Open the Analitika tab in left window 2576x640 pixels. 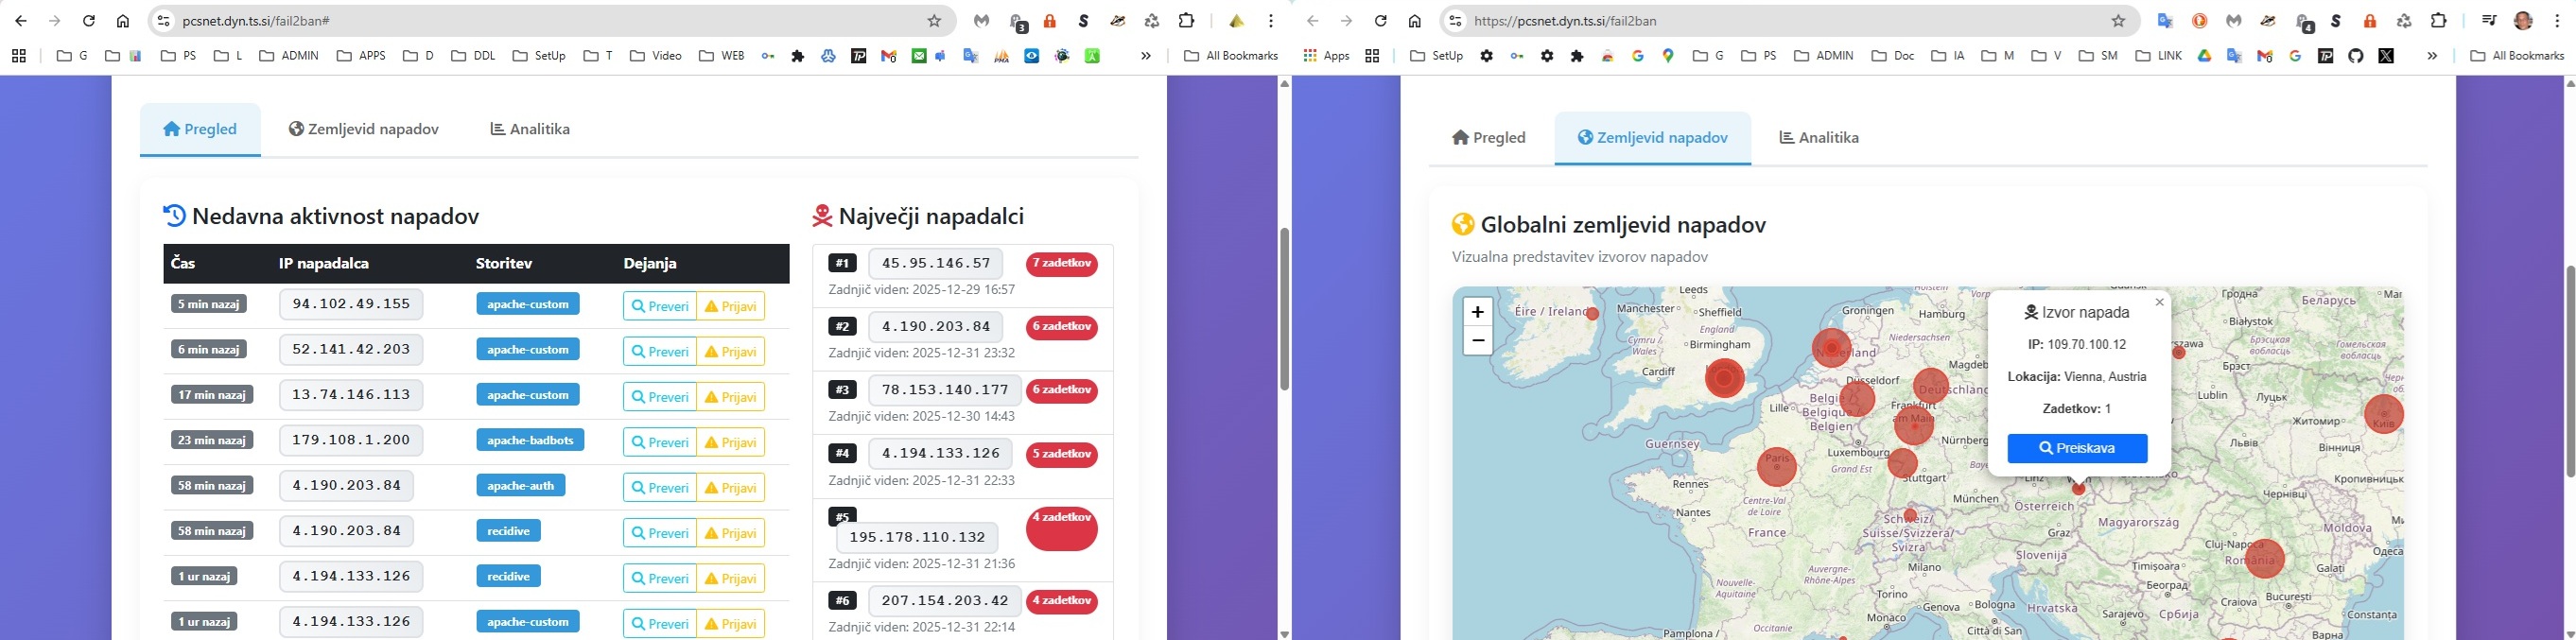(x=530, y=129)
